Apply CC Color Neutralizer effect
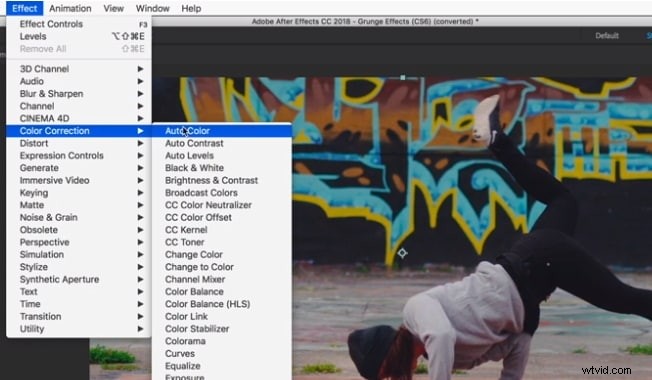The width and height of the screenshot is (652, 380). [222, 205]
